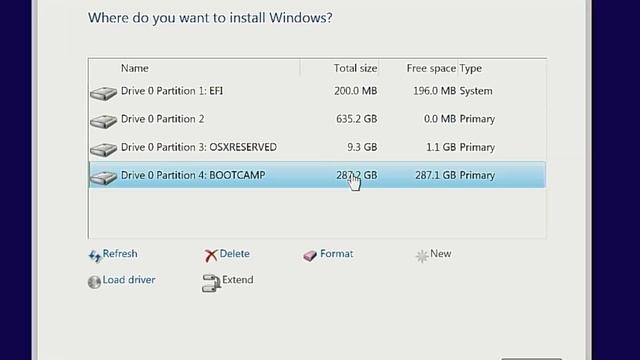
Task: Click Primary type in BOOTCAMP row
Action: [x=477, y=175]
